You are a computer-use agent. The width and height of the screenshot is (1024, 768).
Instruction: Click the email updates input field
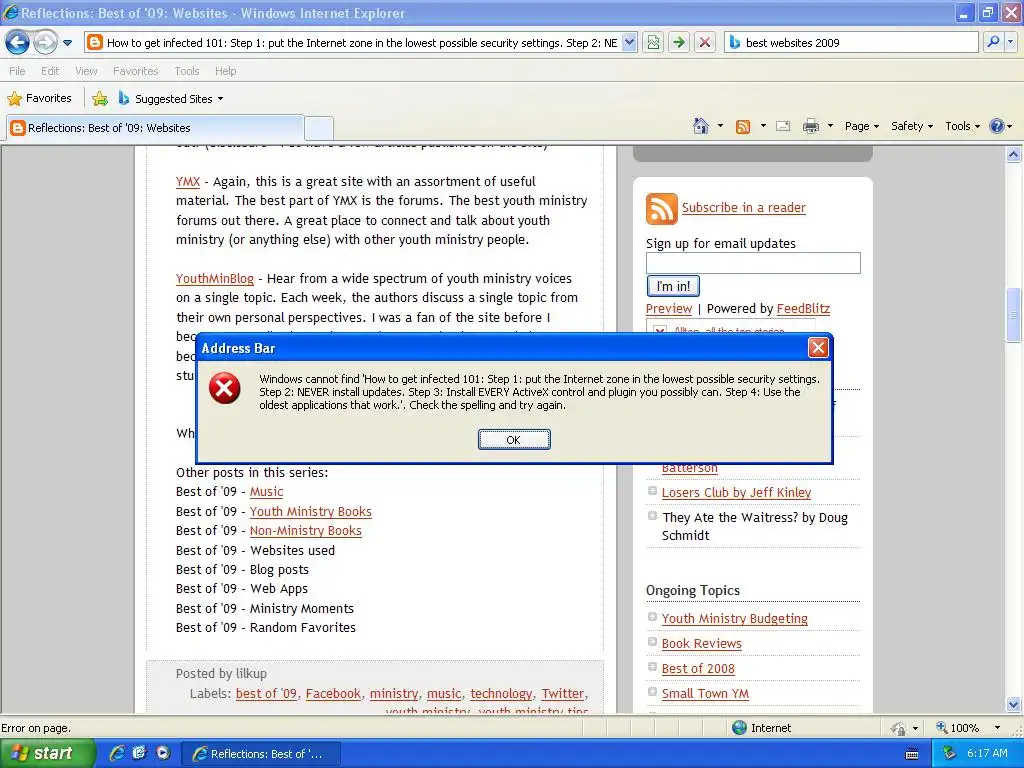753,263
